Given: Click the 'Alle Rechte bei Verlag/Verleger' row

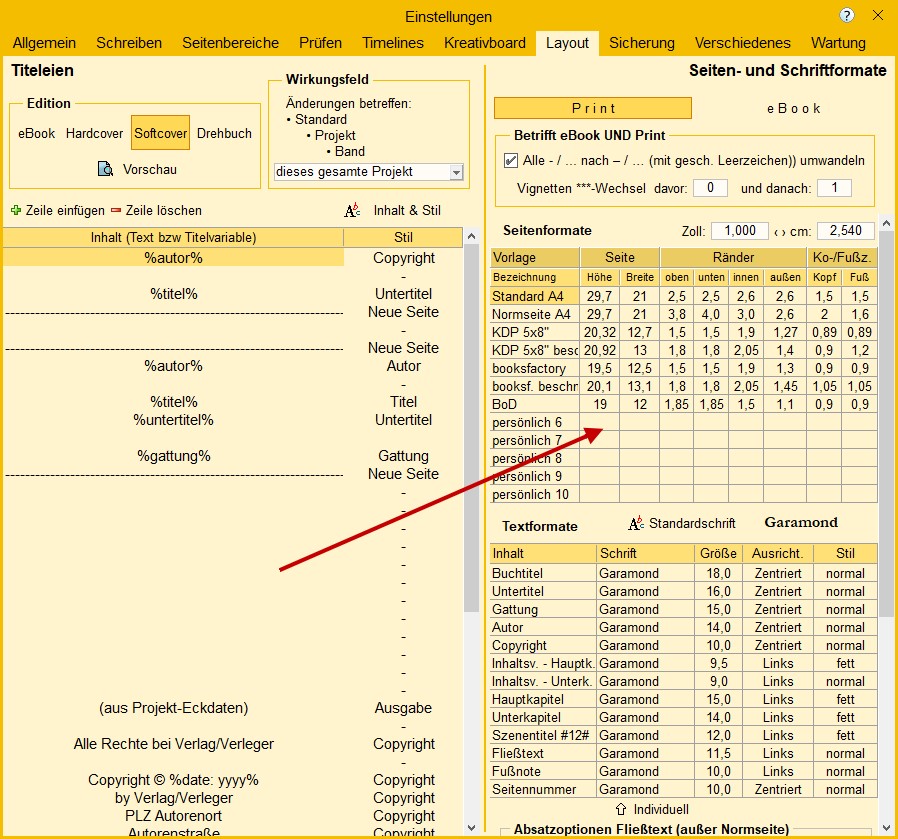Looking at the screenshot, I should point(174,744).
